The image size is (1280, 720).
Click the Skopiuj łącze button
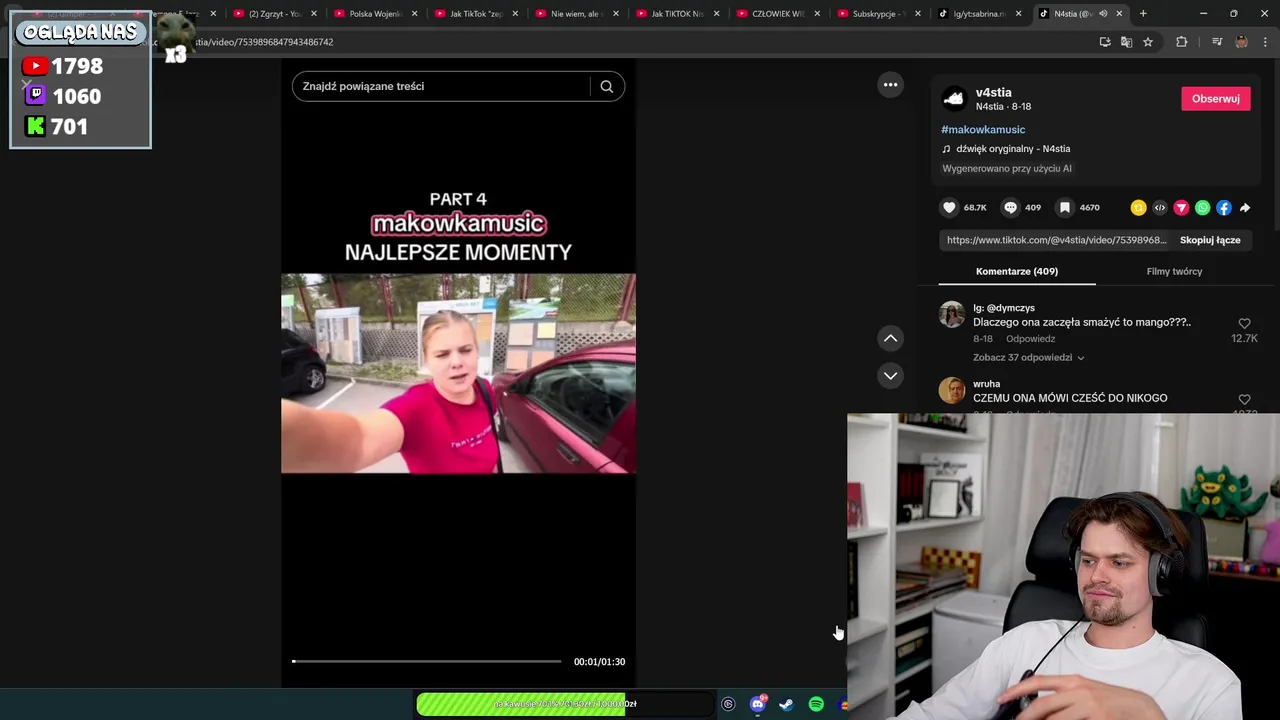click(1210, 240)
